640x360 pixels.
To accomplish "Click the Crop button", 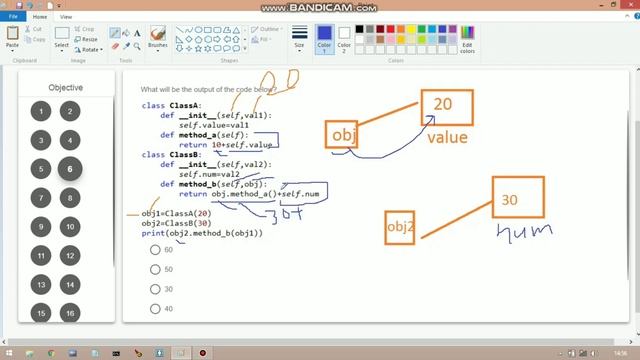I will (84, 29).
